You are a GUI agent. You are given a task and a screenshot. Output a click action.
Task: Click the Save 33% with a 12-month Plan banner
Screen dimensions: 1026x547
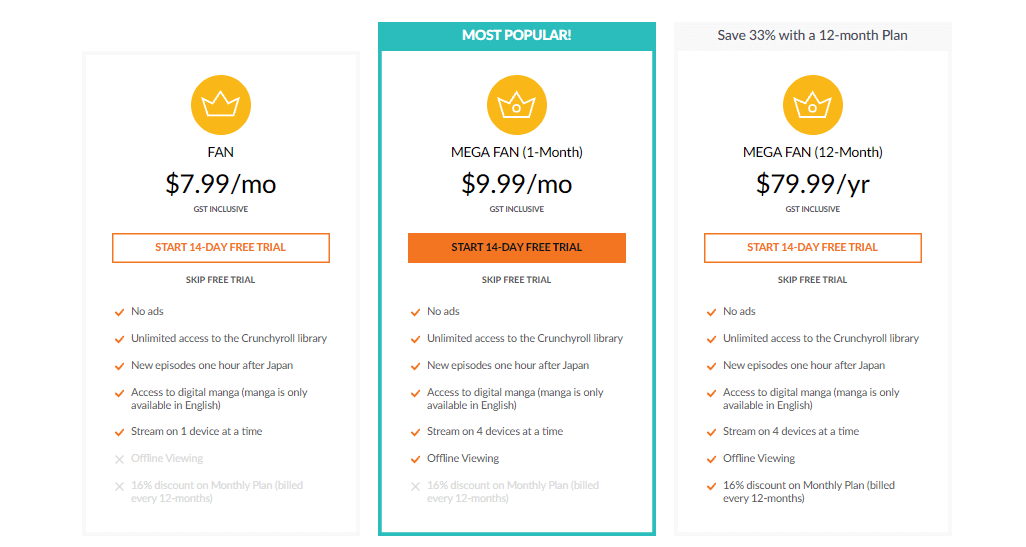click(x=813, y=35)
